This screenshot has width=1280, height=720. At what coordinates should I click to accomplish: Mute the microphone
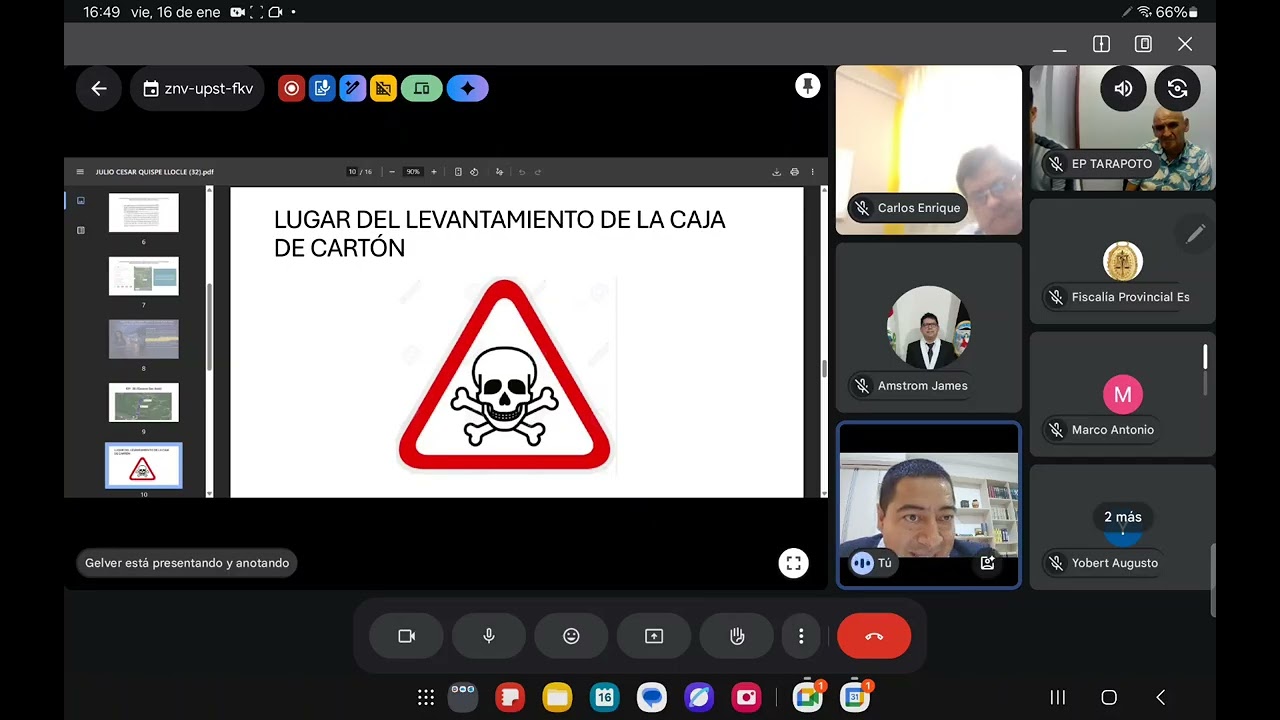[489, 636]
